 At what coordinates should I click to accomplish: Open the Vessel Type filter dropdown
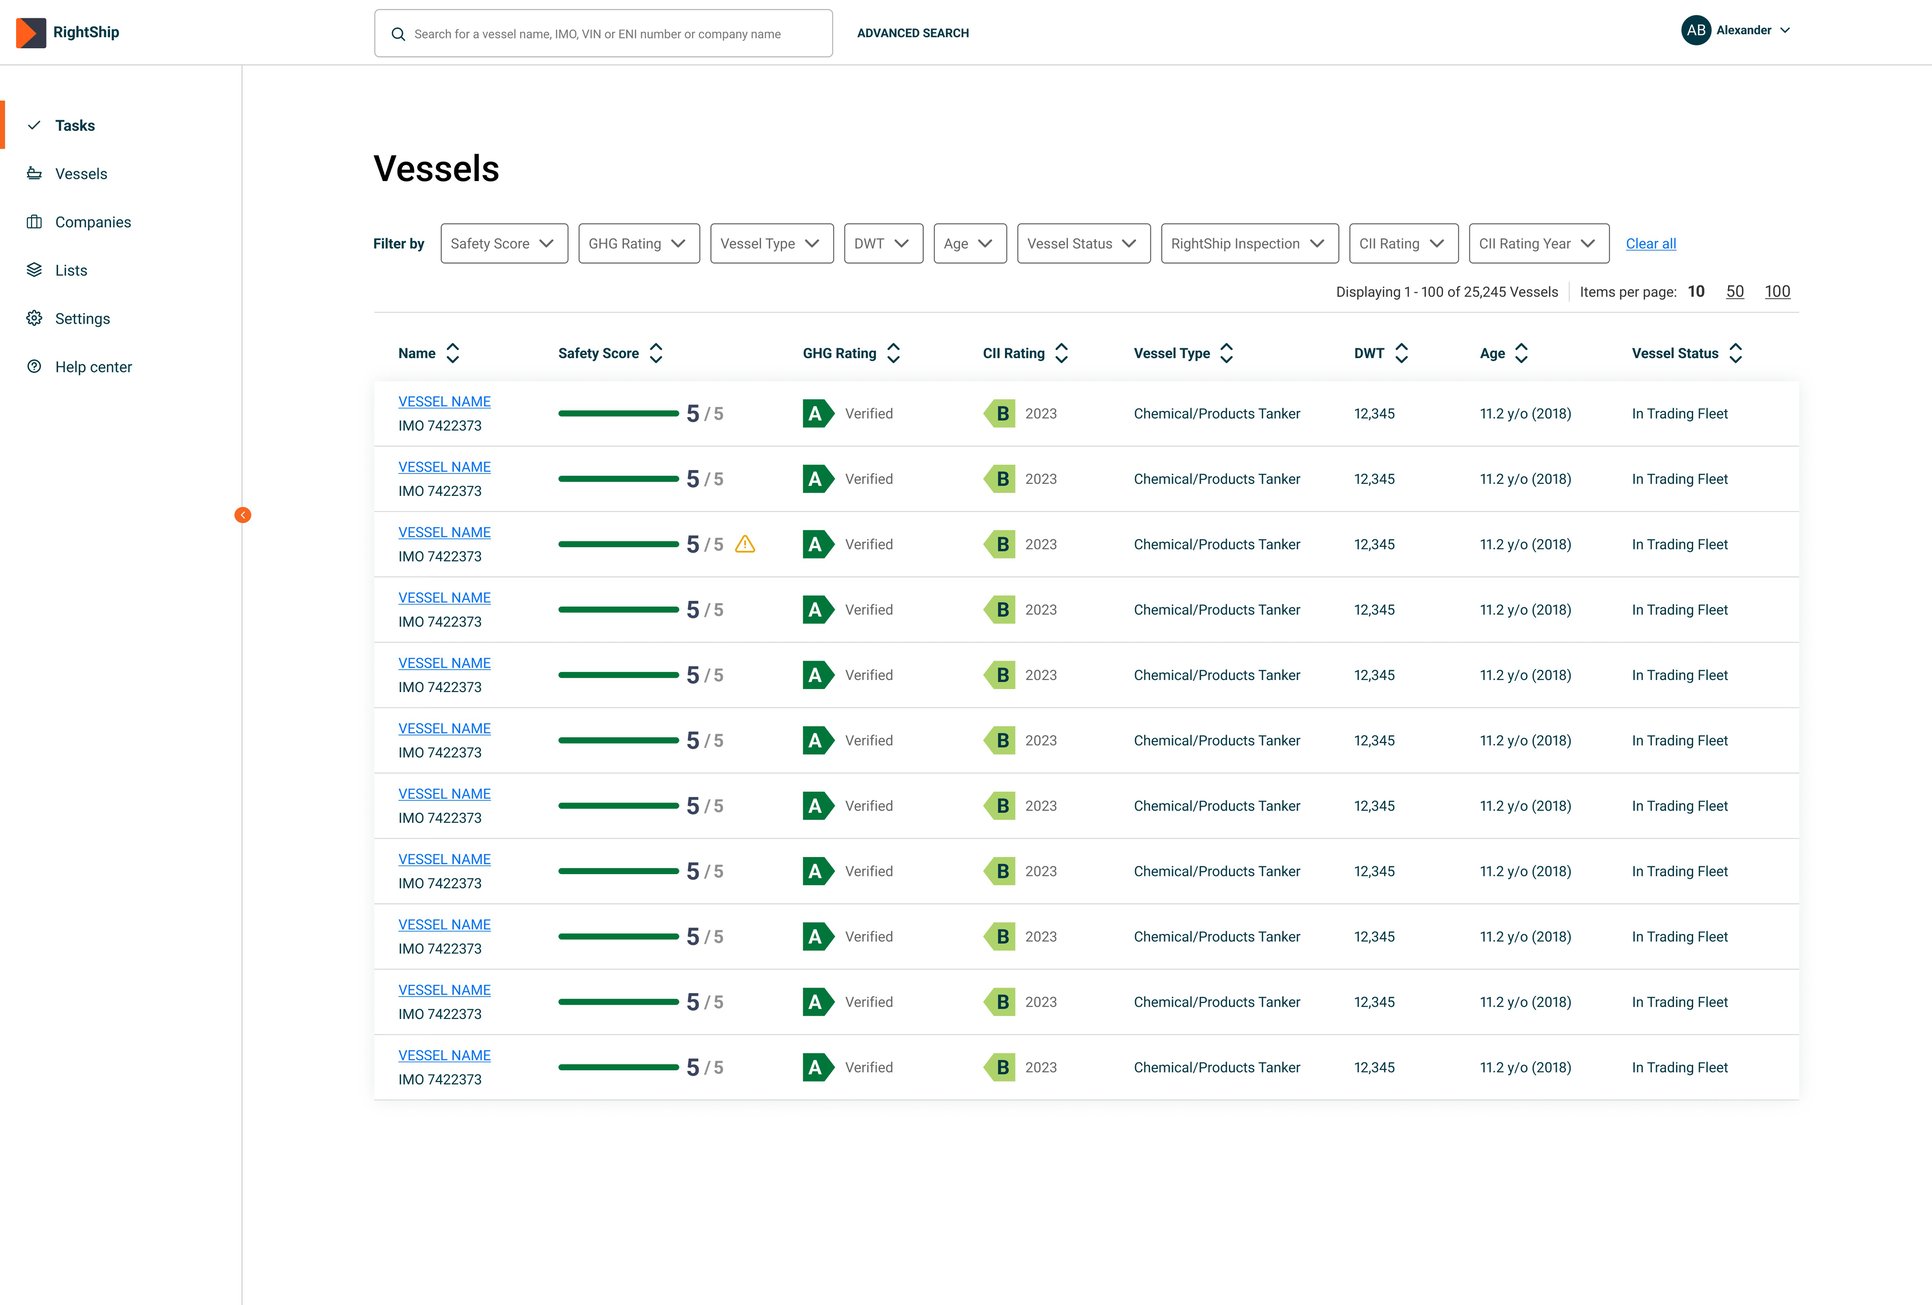[x=771, y=243]
